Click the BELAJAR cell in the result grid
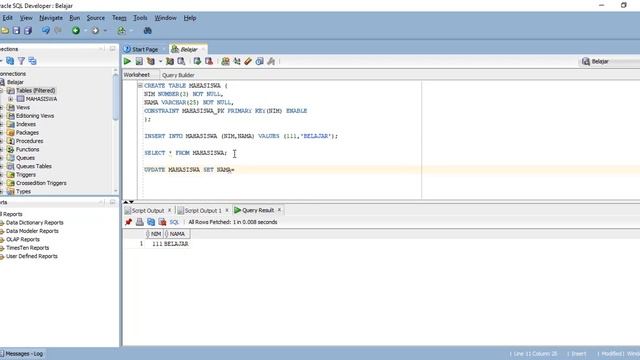 coord(176,244)
